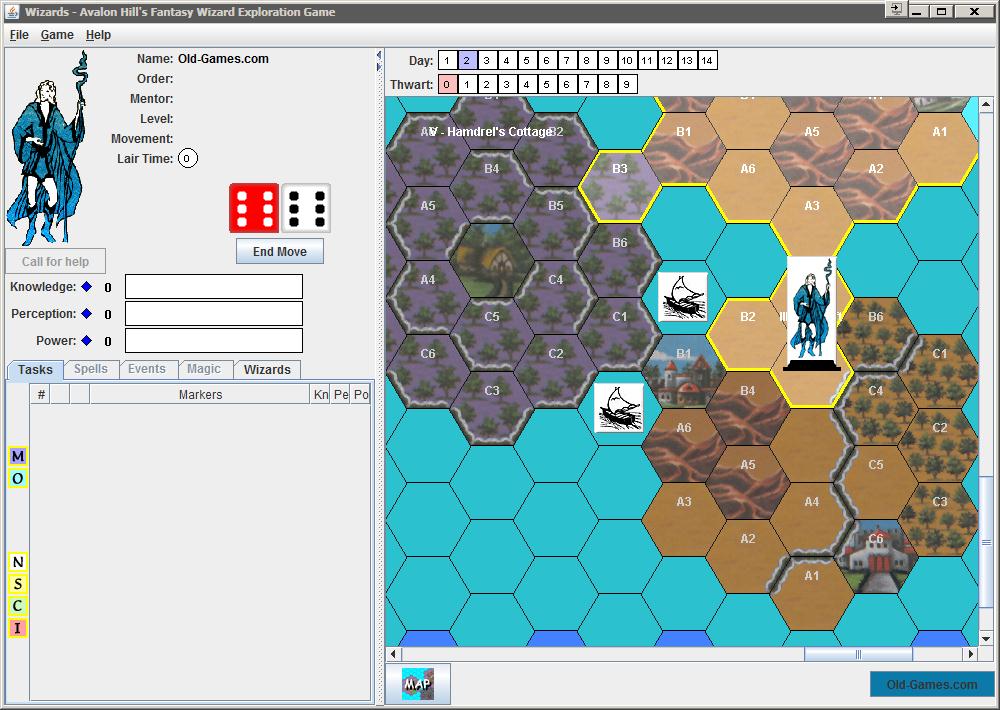This screenshot has height=710, width=1000.
Task: Switch to the Wizards tab
Action: coord(267,369)
